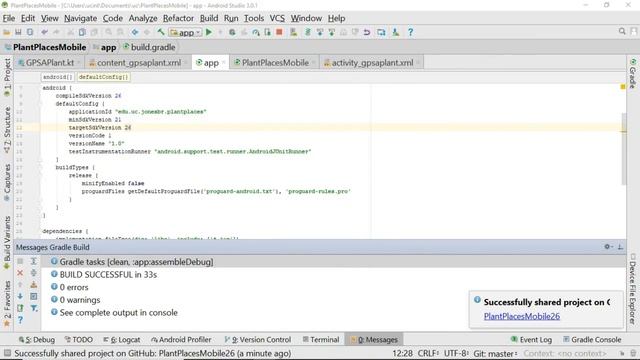The height and width of the screenshot is (360, 640).
Task: Open the Logcat tool window tab
Action: click(122, 340)
